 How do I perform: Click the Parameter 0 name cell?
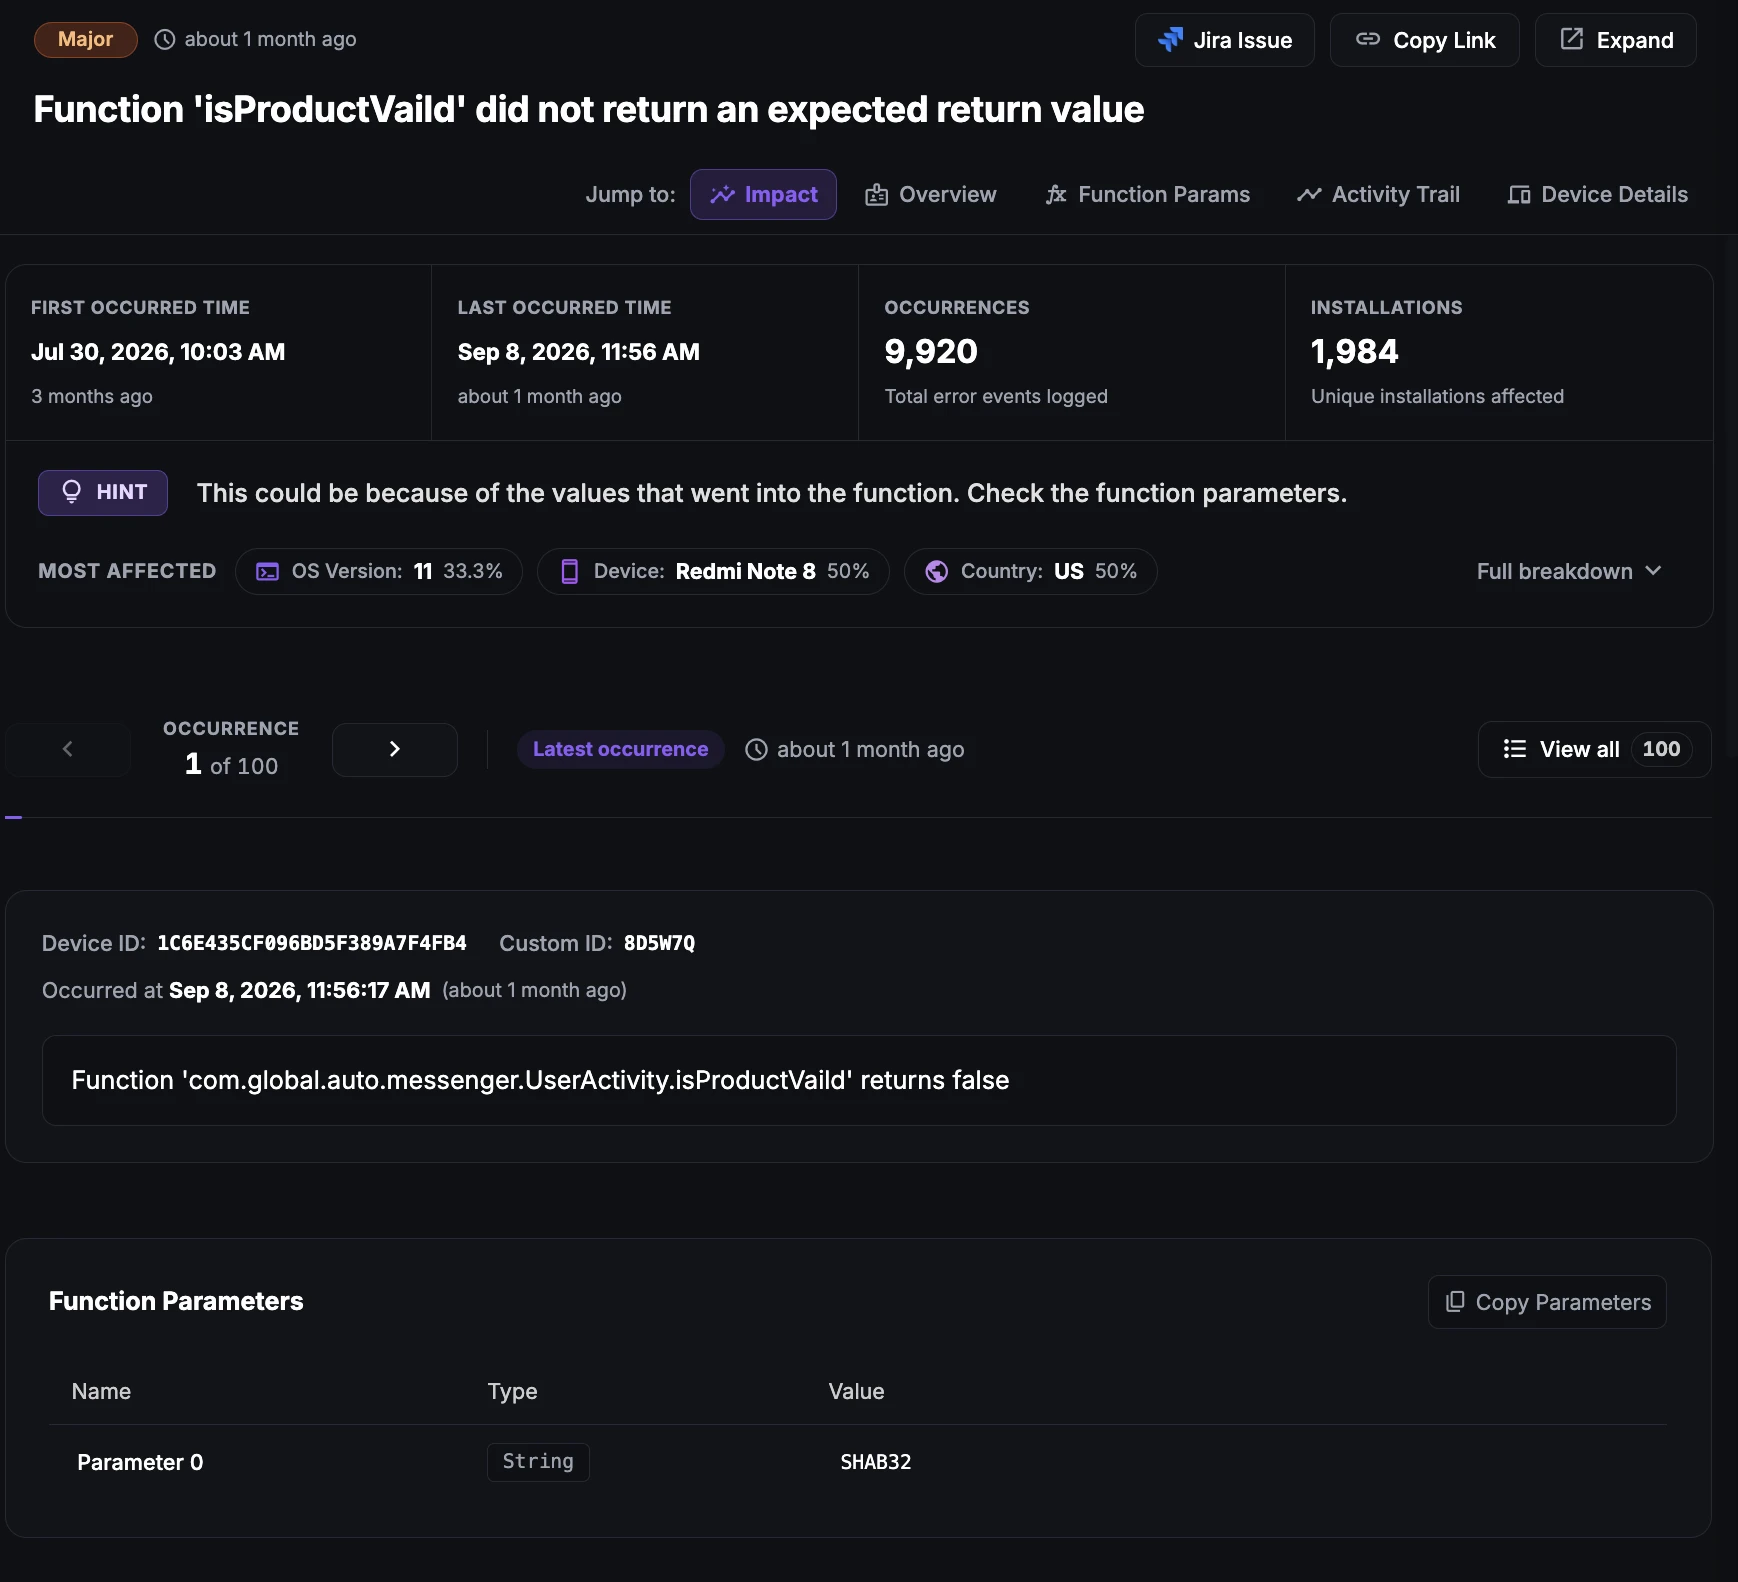coord(140,1462)
